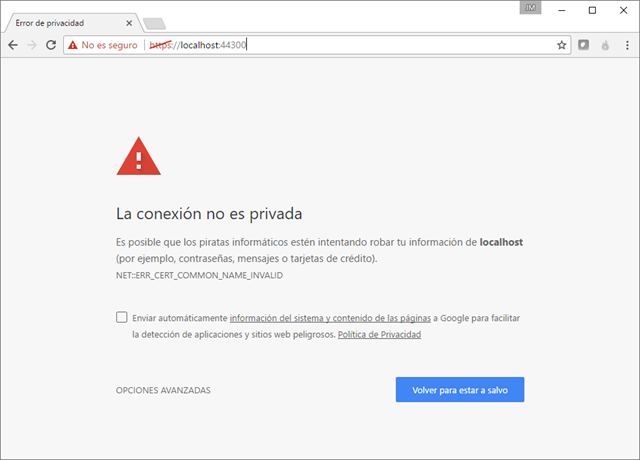640x460 pixels.
Task: Open a new tab
Action: click(154, 23)
